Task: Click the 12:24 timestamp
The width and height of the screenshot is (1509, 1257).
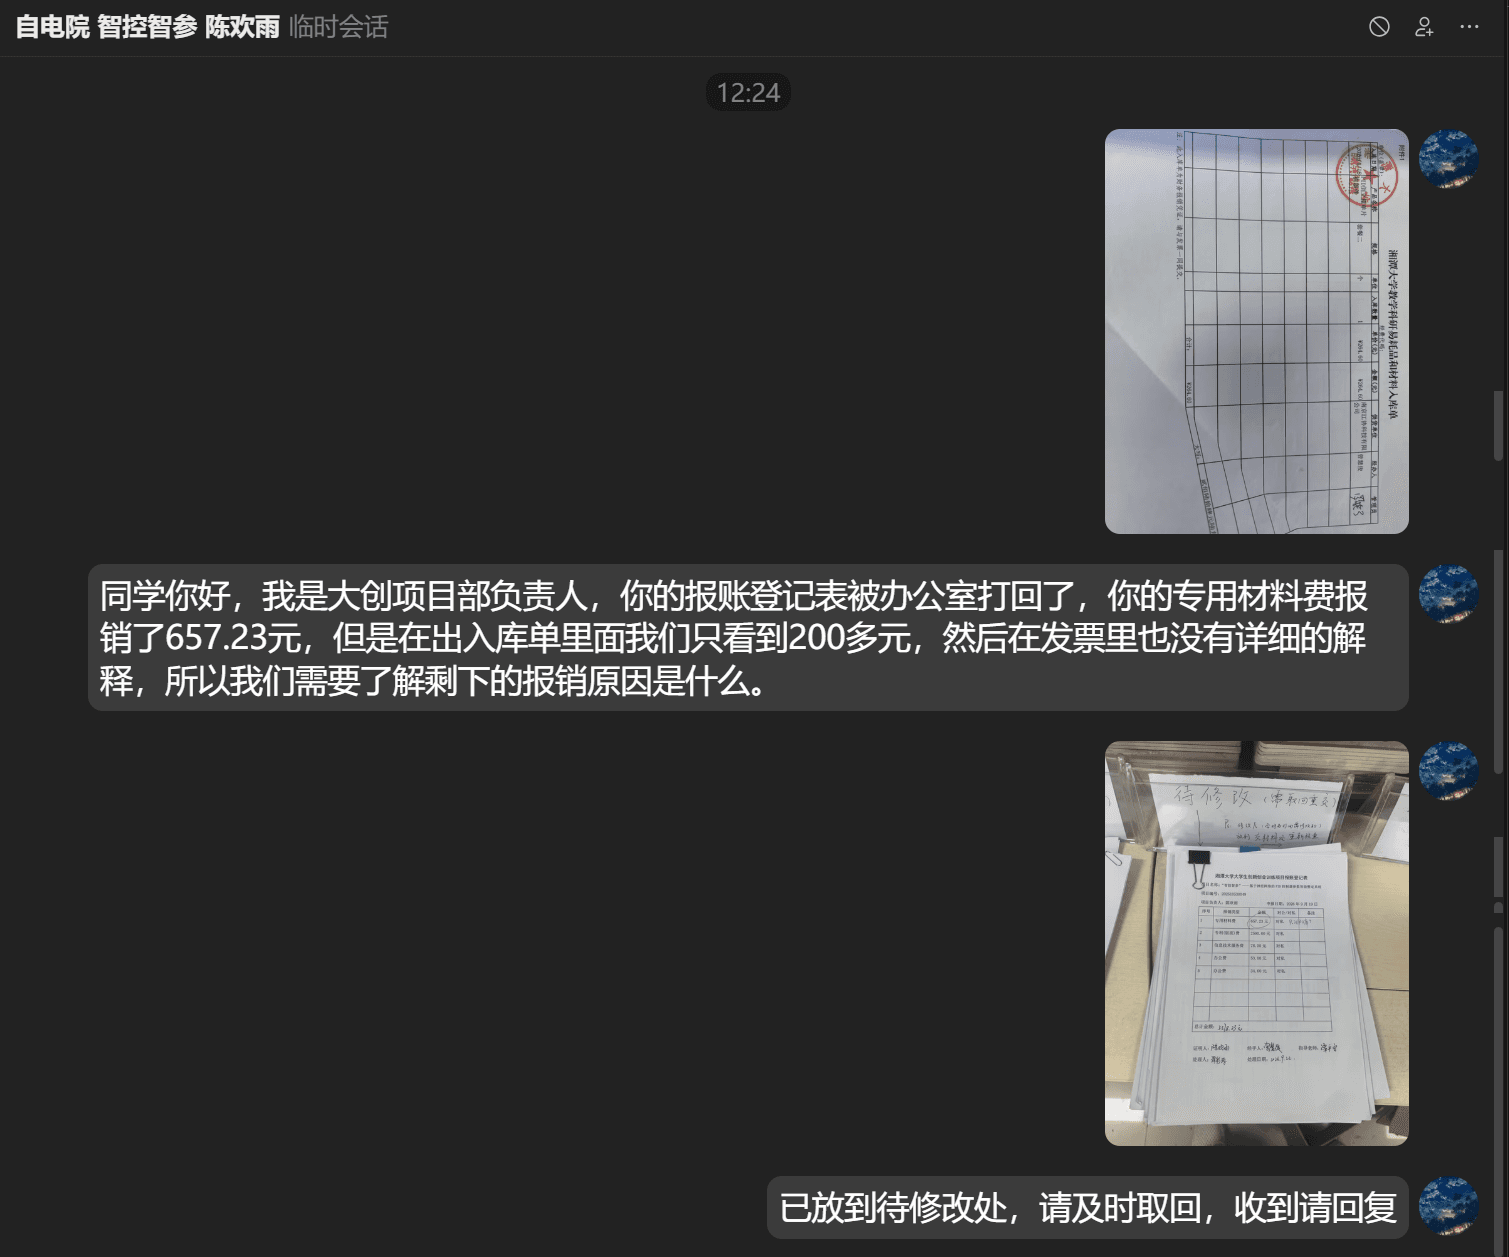Action: coord(748,93)
